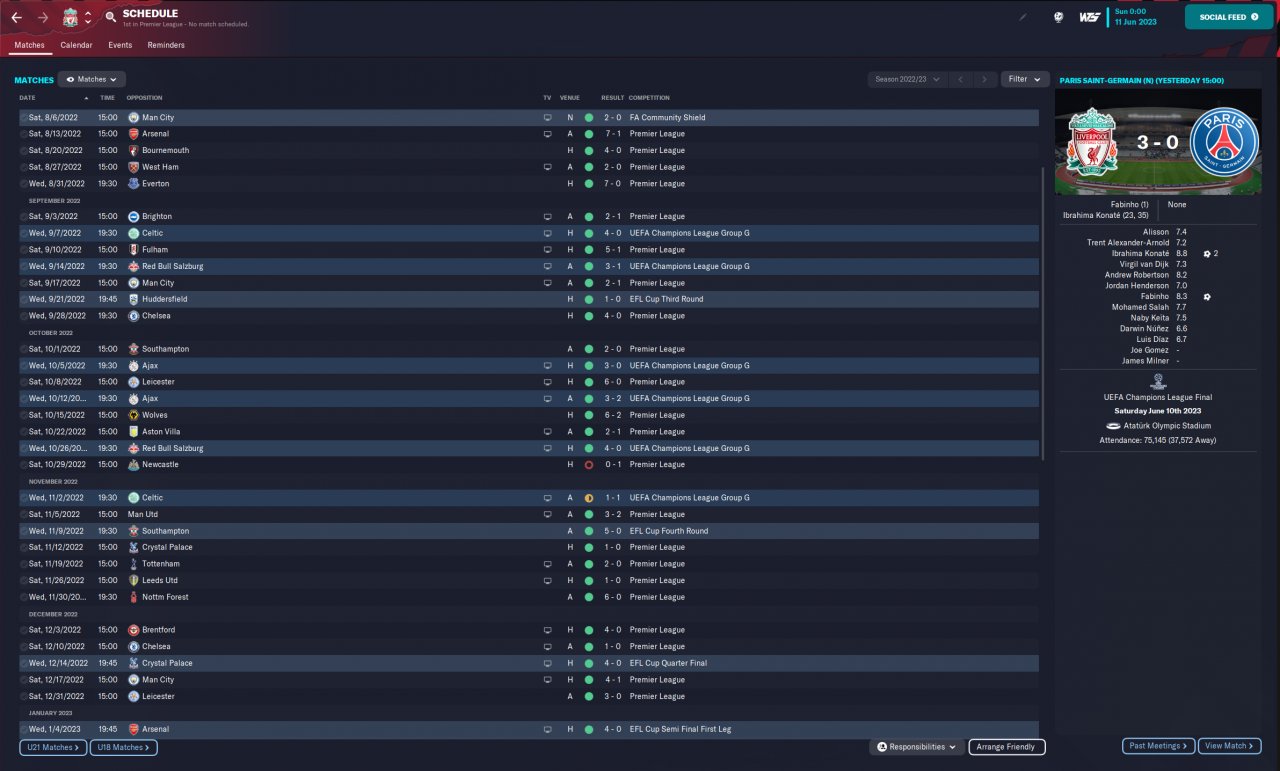The image size is (1280, 771).
Task: Go to the next season with right chevron
Action: pyautogui.click(x=985, y=79)
